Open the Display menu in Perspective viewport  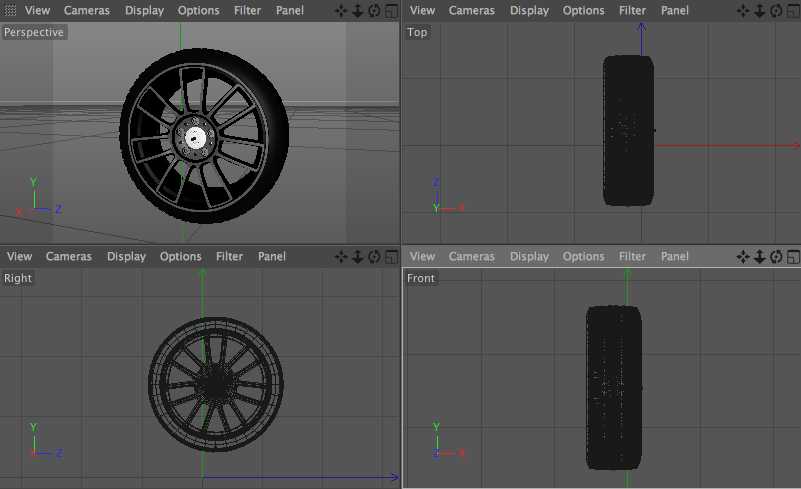click(145, 11)
